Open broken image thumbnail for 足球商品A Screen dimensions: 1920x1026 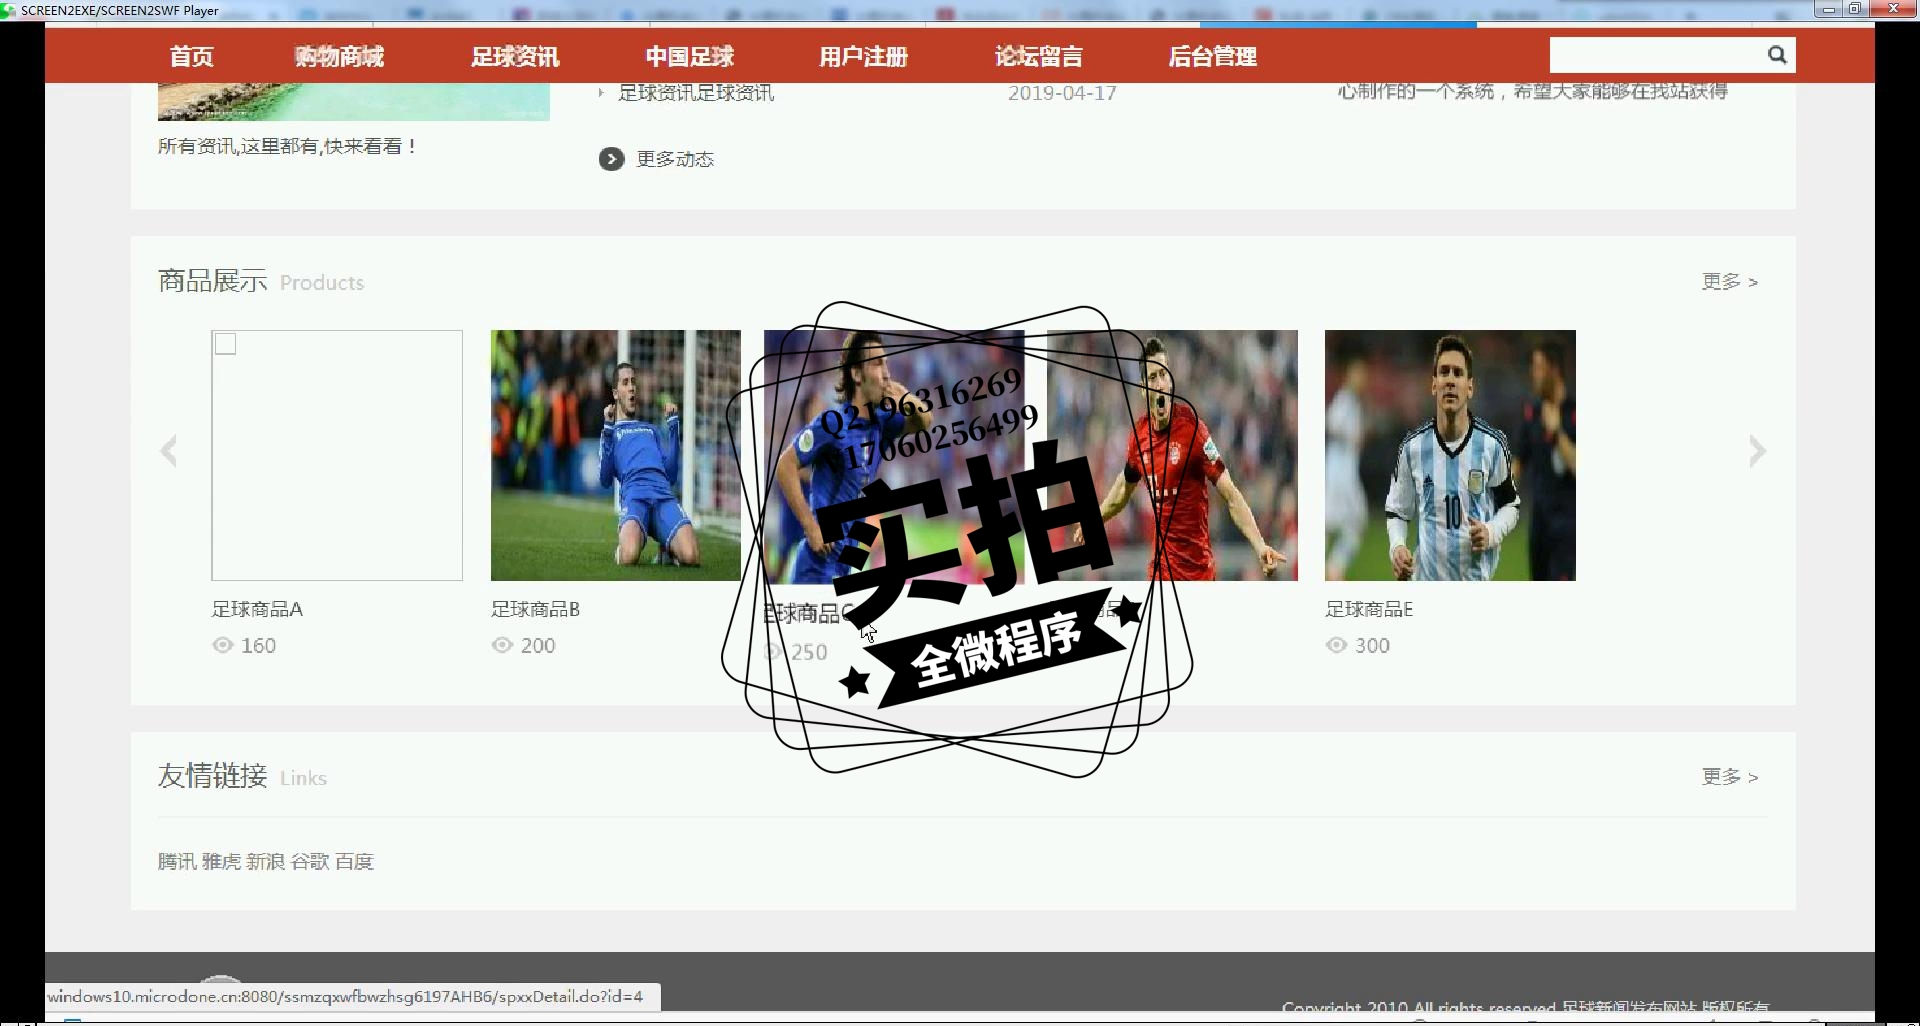(337, 455)
